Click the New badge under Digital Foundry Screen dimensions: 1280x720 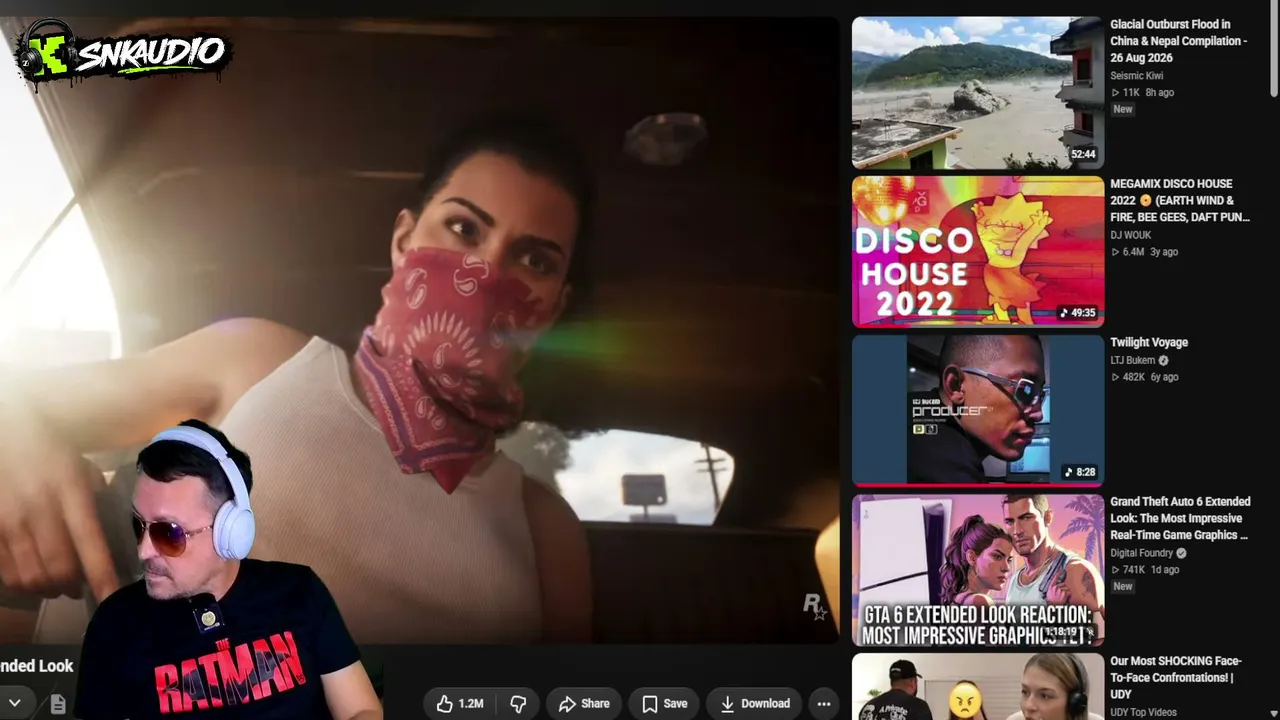coord(1123,586)
